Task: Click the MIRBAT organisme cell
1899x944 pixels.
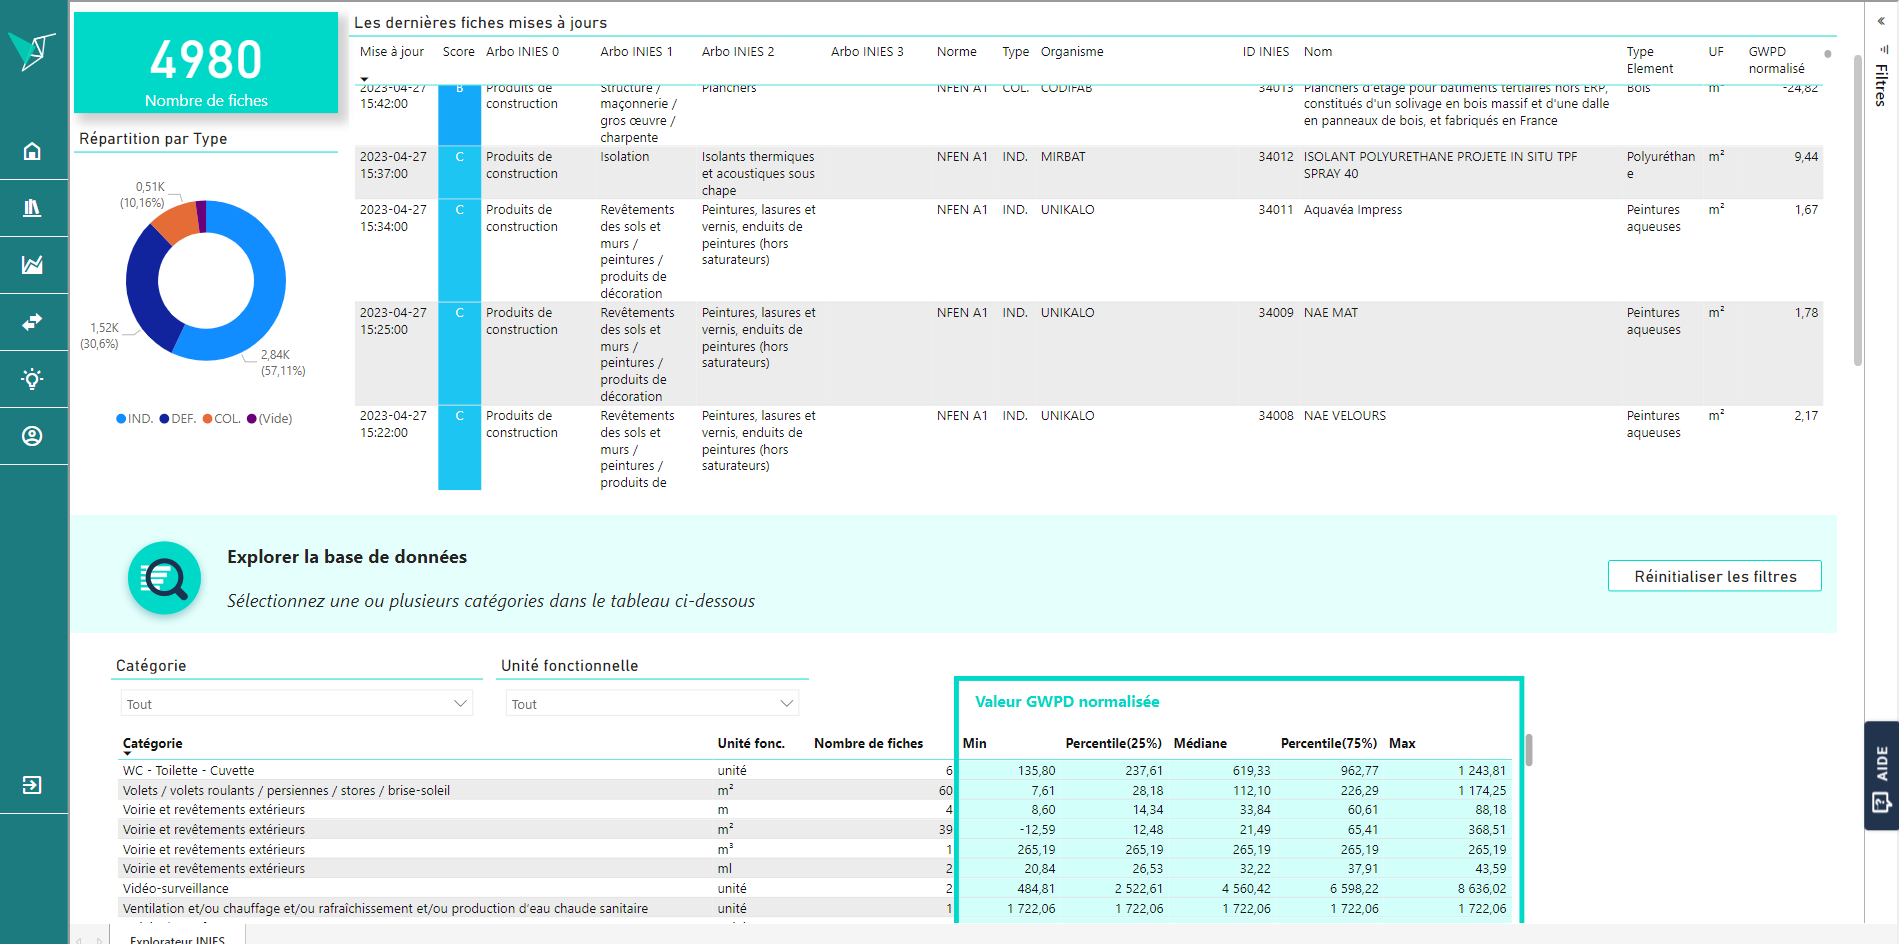Action: [1062, 157]
